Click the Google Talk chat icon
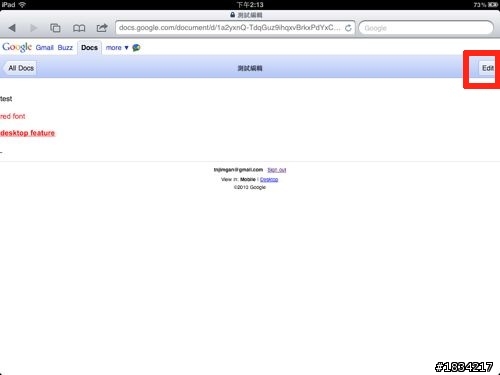Screen dimensions: 500x375 point(136,48)
